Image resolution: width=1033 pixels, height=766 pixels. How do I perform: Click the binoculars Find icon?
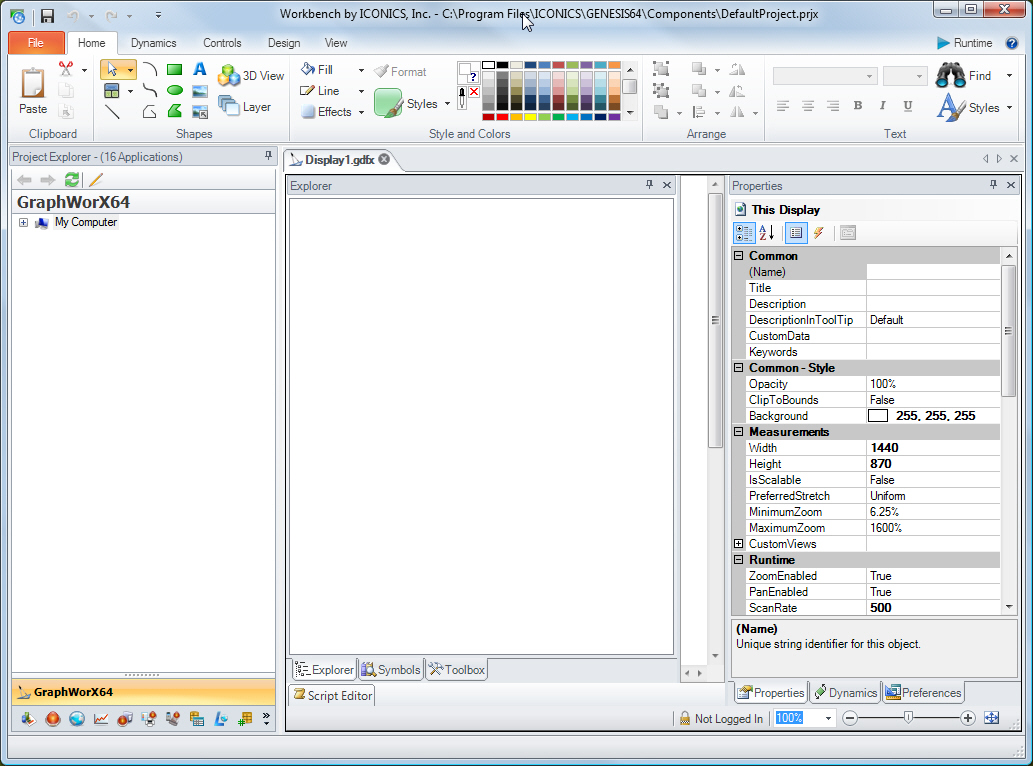click(x=950, y=76)
